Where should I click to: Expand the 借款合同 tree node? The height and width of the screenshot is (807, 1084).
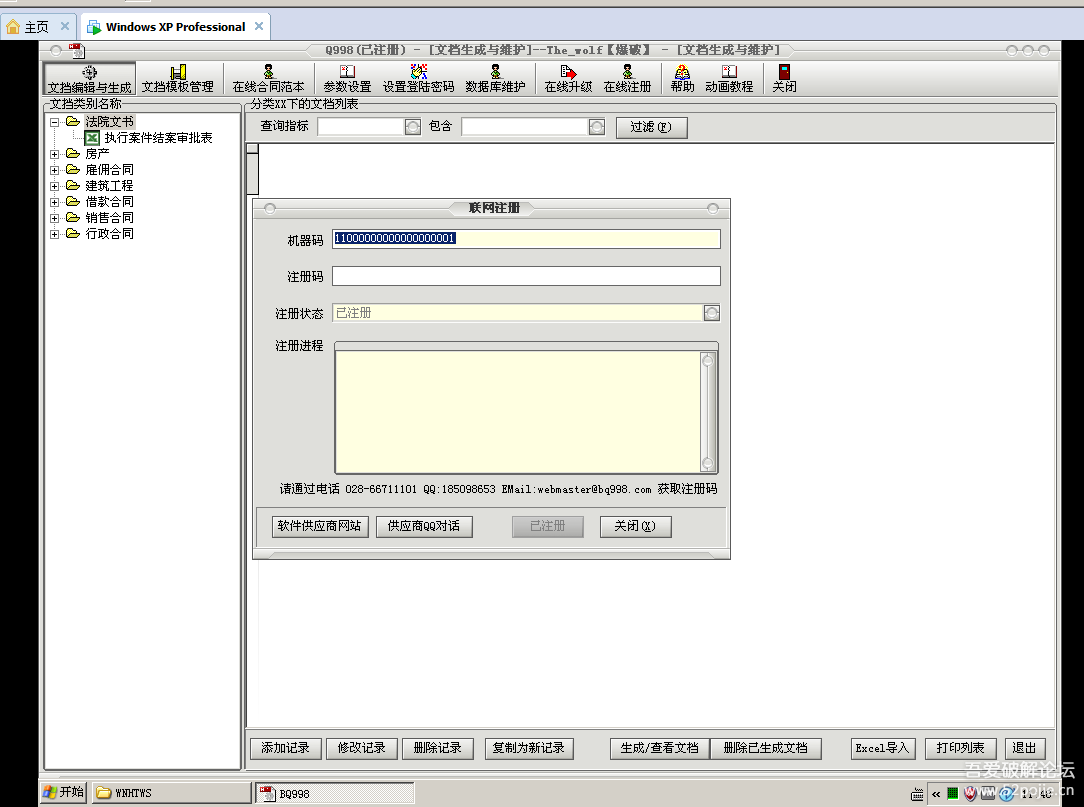[54, 202]
